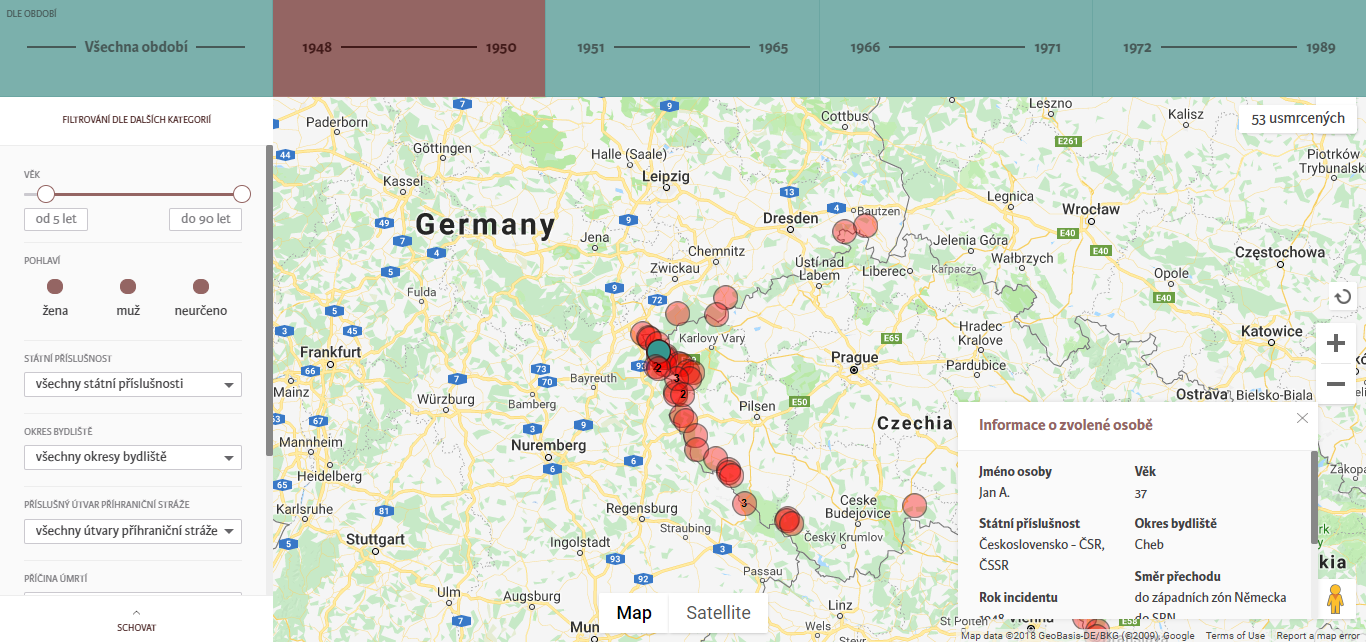Click the map zoom in plus button
This screenshot has height=642, width=1366.
click(x=1335, y=344)
